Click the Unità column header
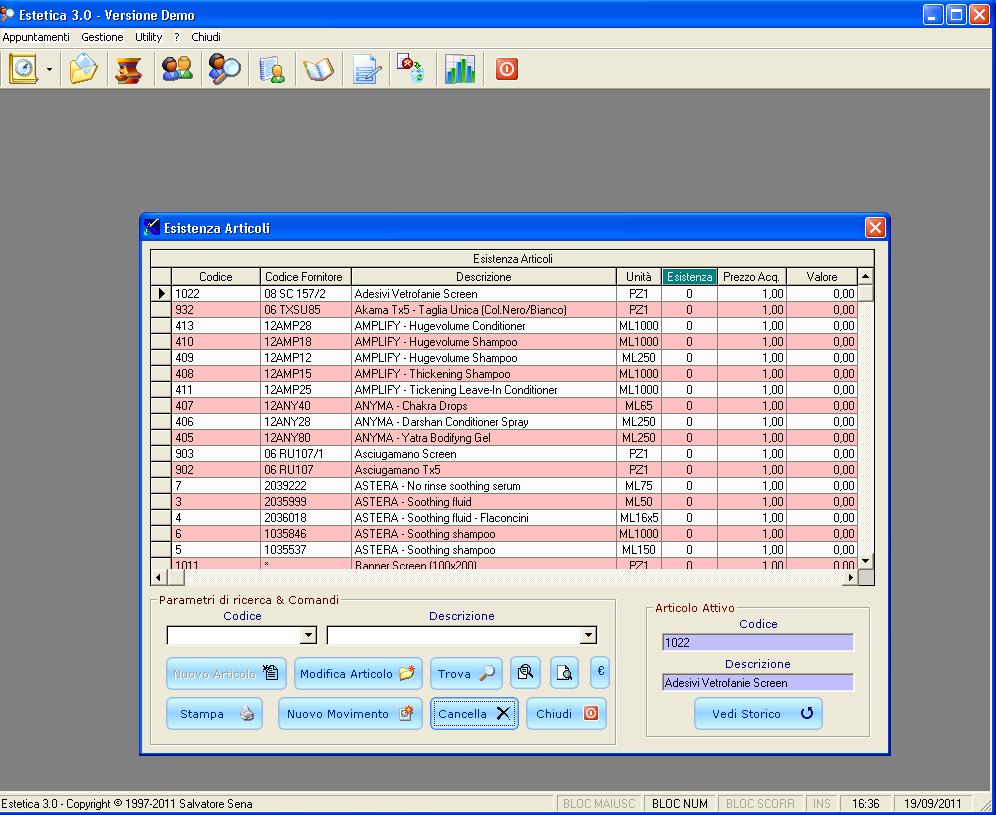Image resolution: width=996 pixels, height=815 pixels. pos(638,276)
